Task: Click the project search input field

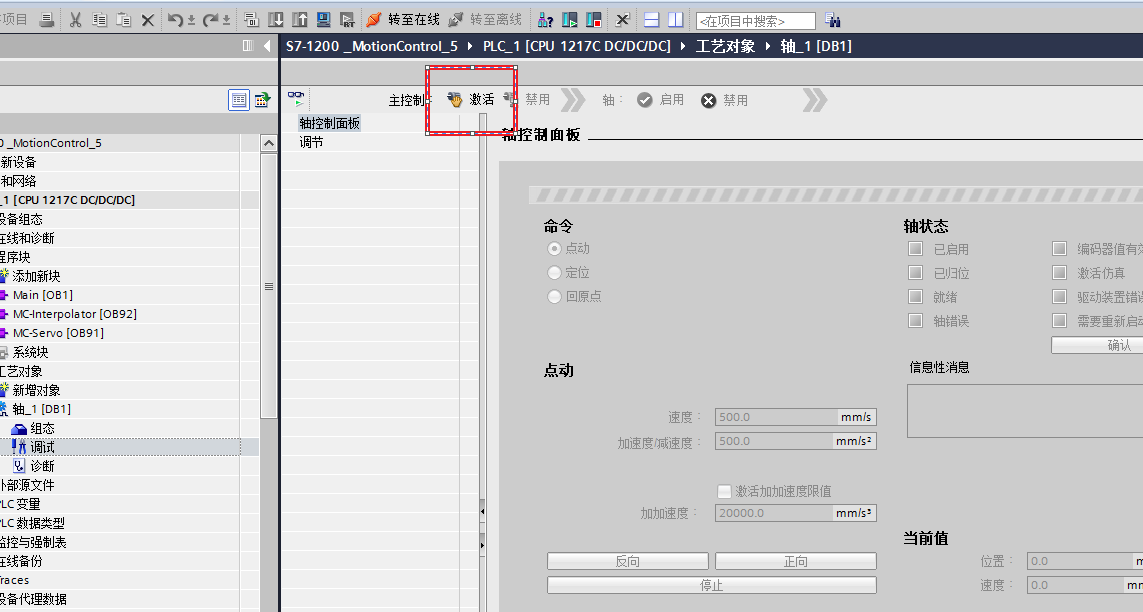Action: point(755,21)
